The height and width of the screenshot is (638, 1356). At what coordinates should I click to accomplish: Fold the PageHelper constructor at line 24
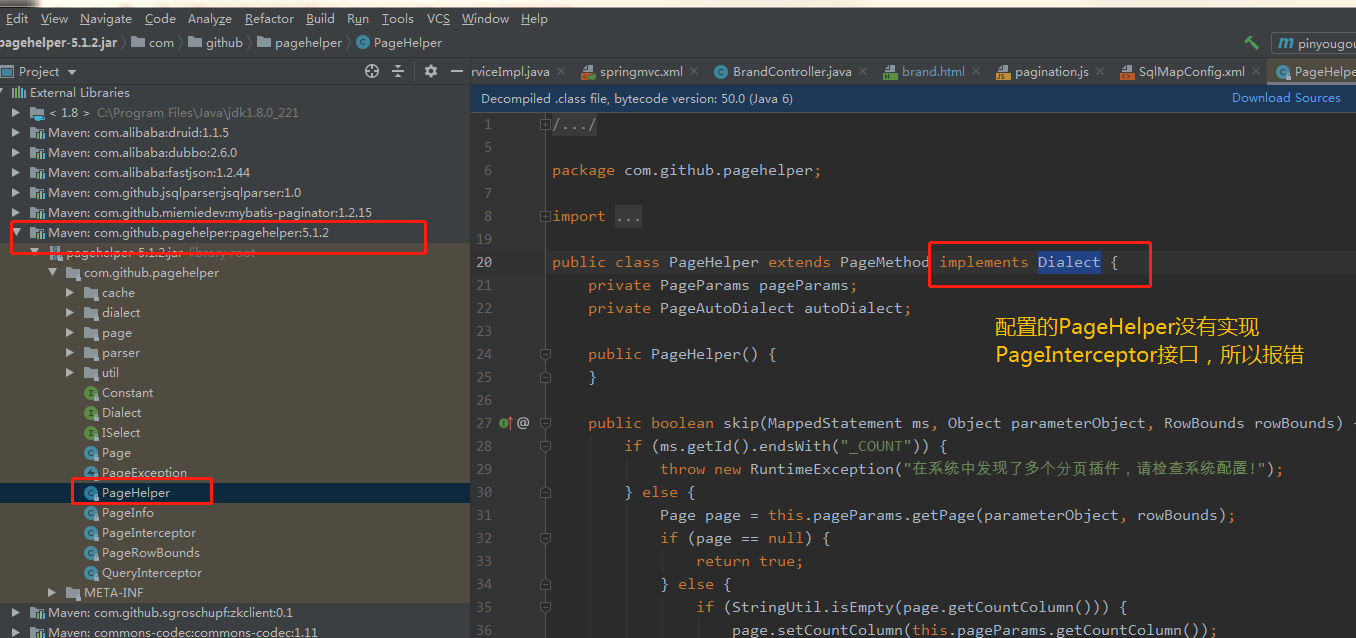click(545, 354)
